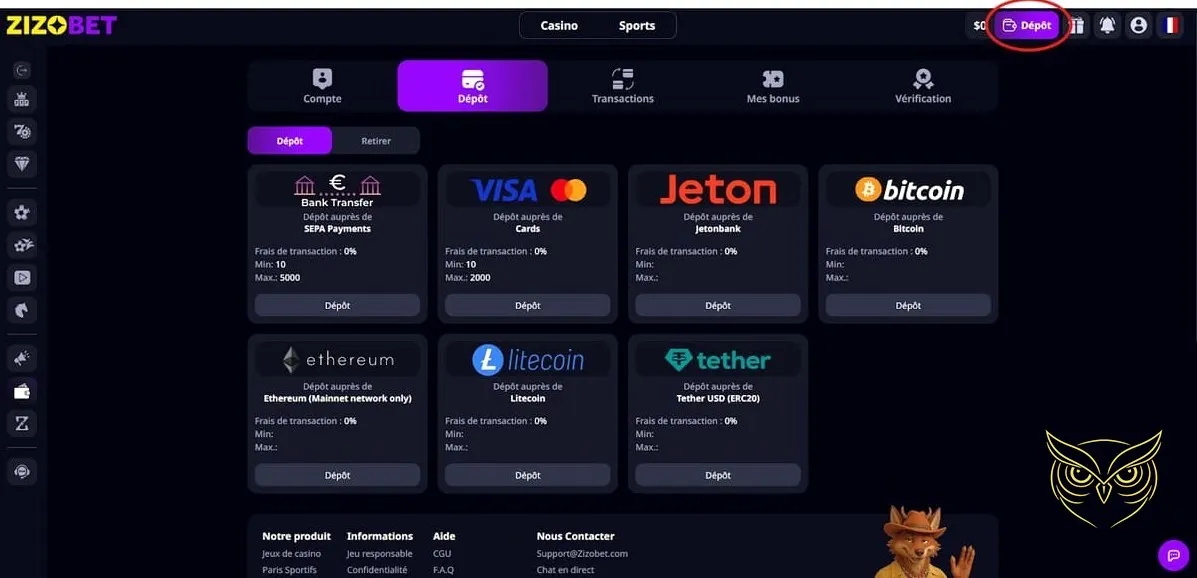The image size is (1197, 578).
Task: Open the Transactions tab
Action: coord(623,86)
